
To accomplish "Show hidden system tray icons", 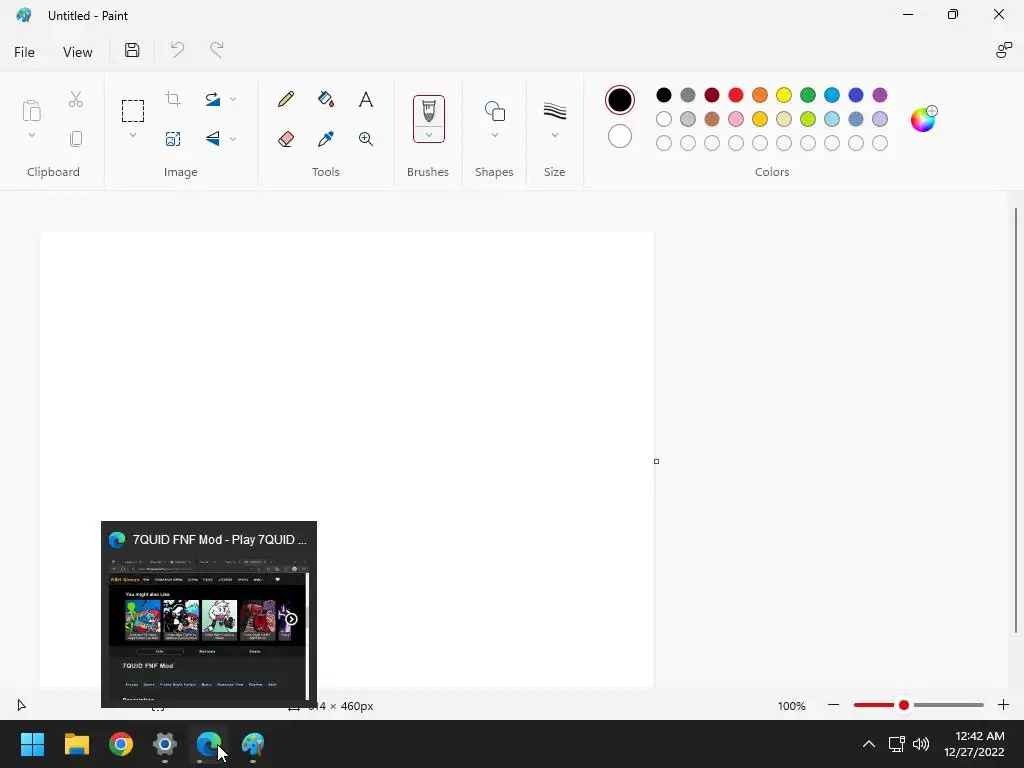I will [869, 744].
